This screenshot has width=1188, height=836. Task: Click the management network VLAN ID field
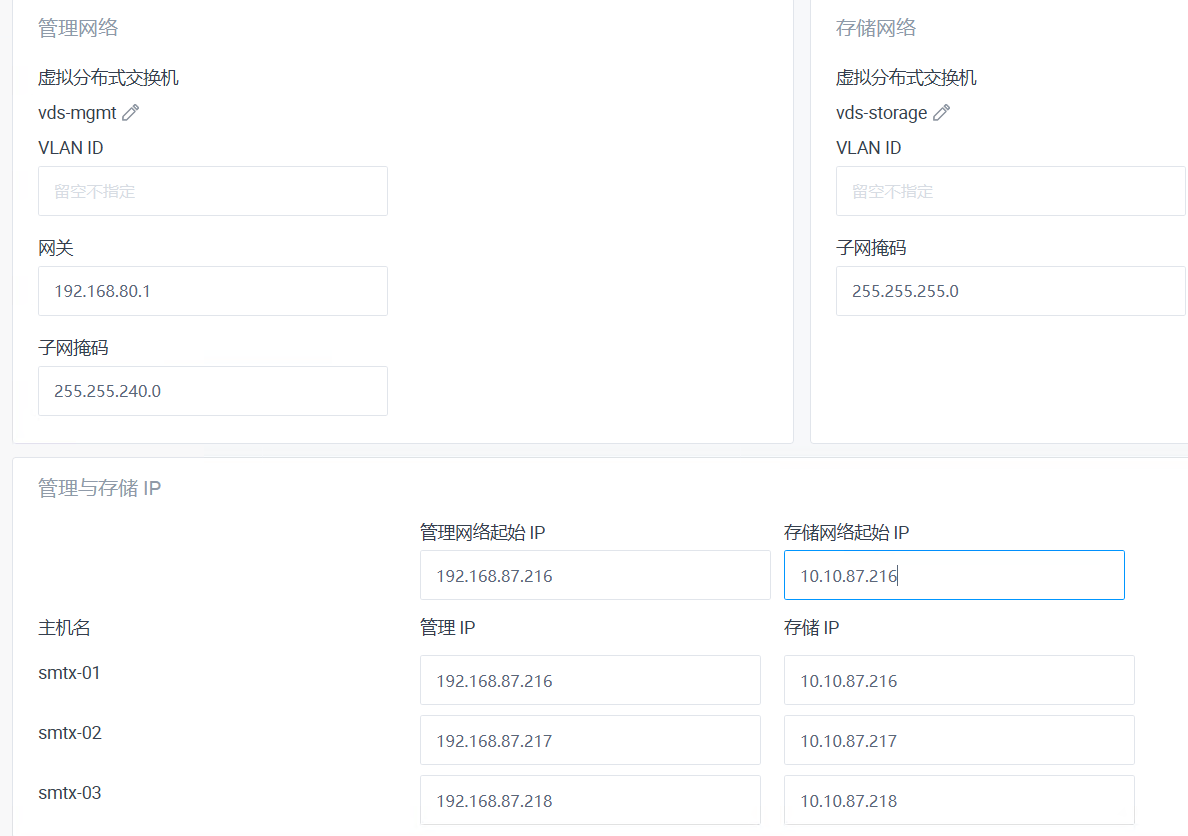click(x=213, y=191)
